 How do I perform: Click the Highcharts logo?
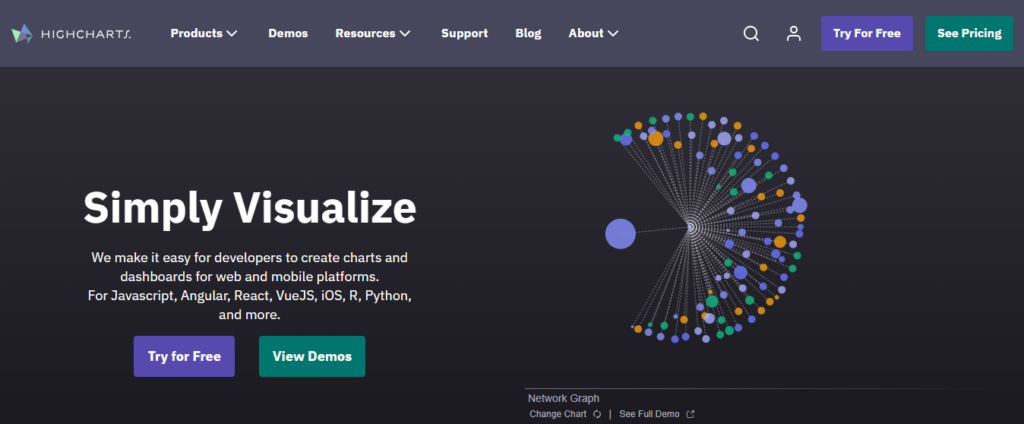pyautogui.click(x=70, y=33)
